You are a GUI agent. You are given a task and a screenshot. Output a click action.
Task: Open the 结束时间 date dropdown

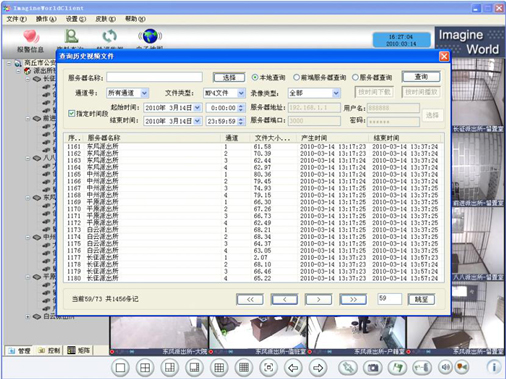[197, 121]
